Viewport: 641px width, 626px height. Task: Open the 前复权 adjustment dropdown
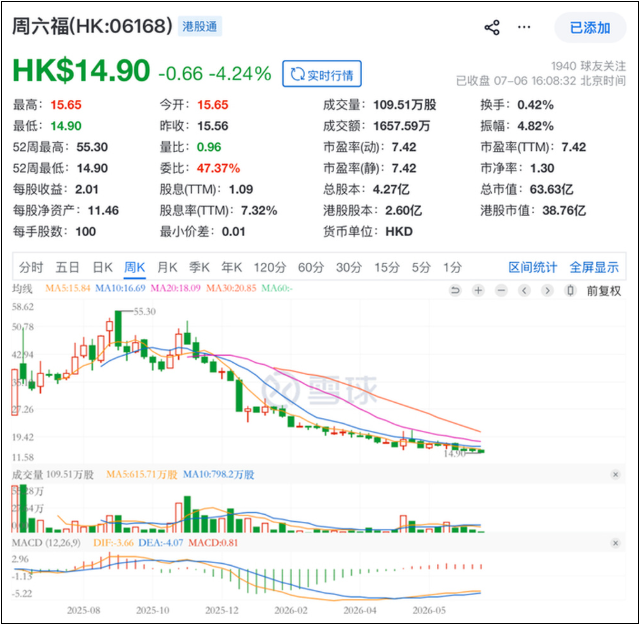pos(604,291)
